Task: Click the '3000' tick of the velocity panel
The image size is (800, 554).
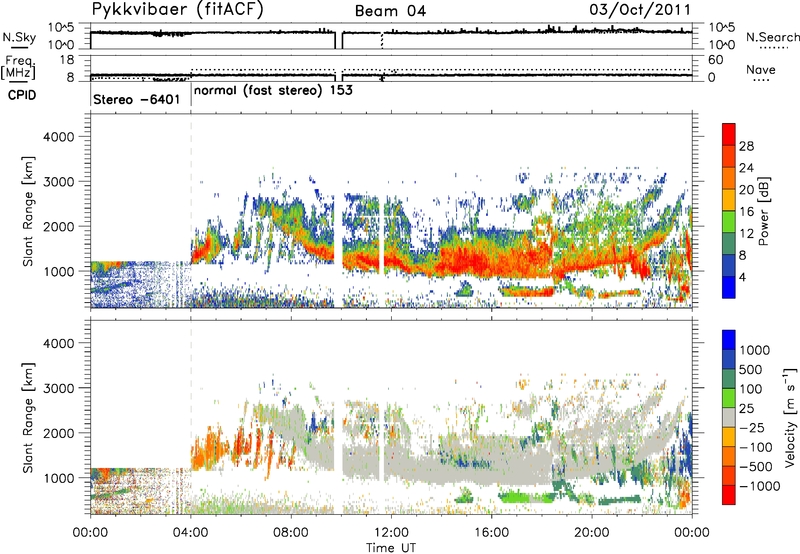Action: pos(58,388)
